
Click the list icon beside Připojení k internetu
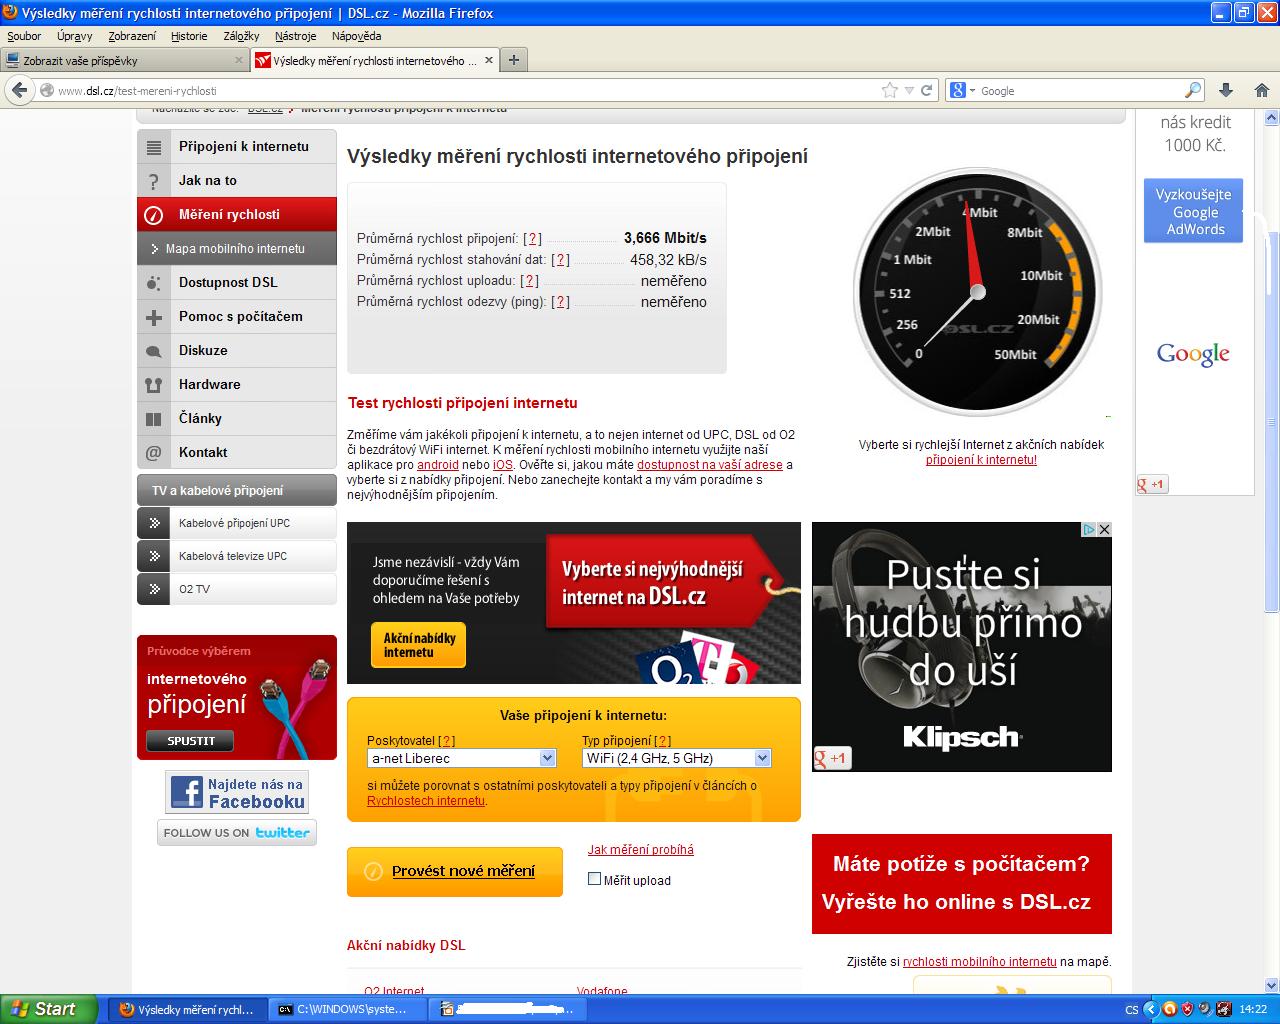pos(154,147)
